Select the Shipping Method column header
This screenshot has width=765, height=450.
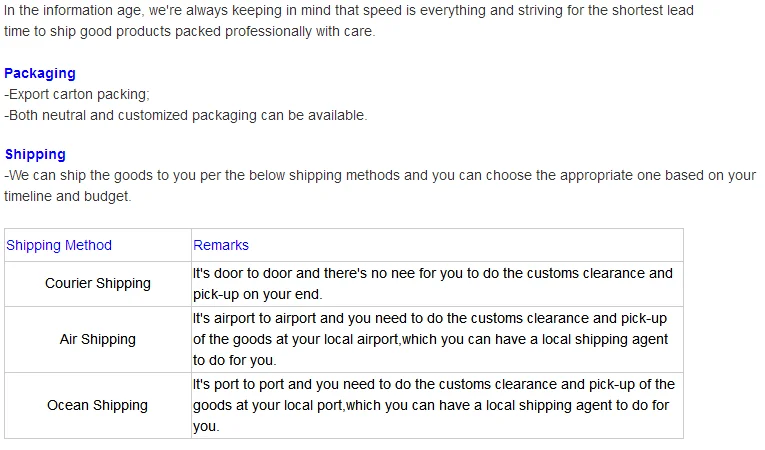59,245
